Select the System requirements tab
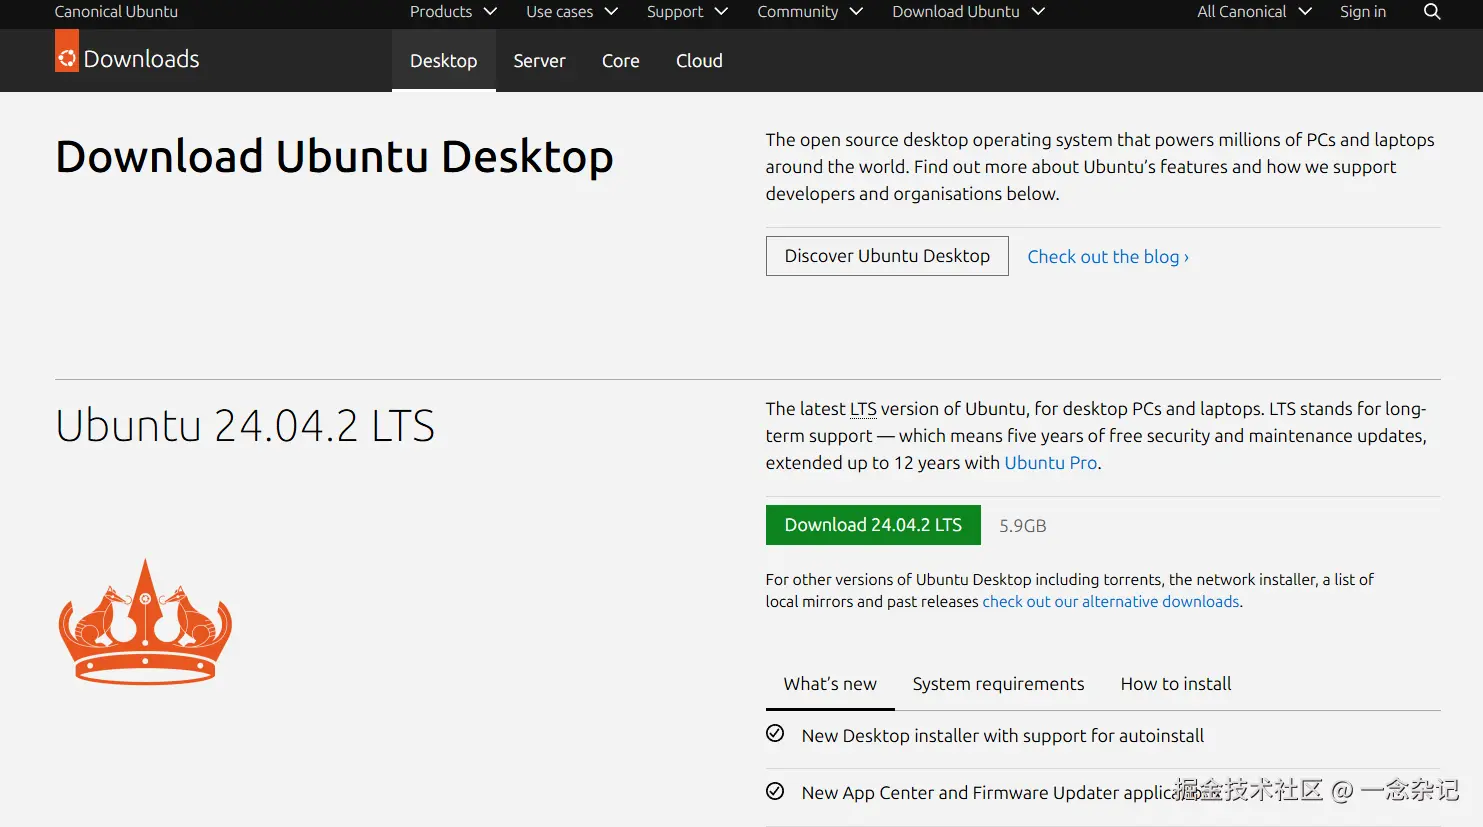Viewport: 1483px width, 827px height. click(998, 683)
